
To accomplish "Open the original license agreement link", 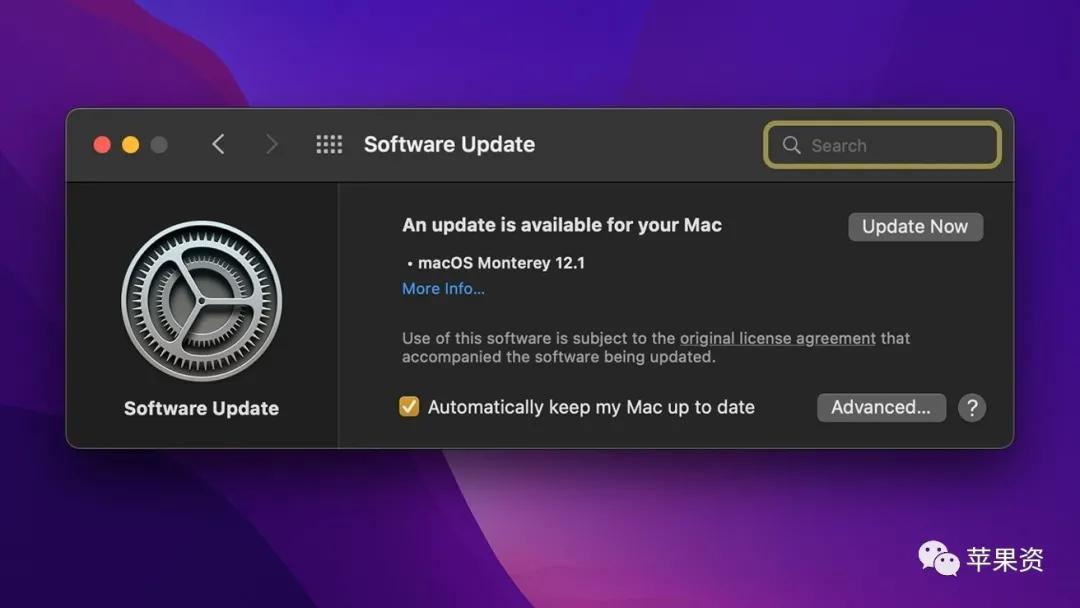I will 777,338.
